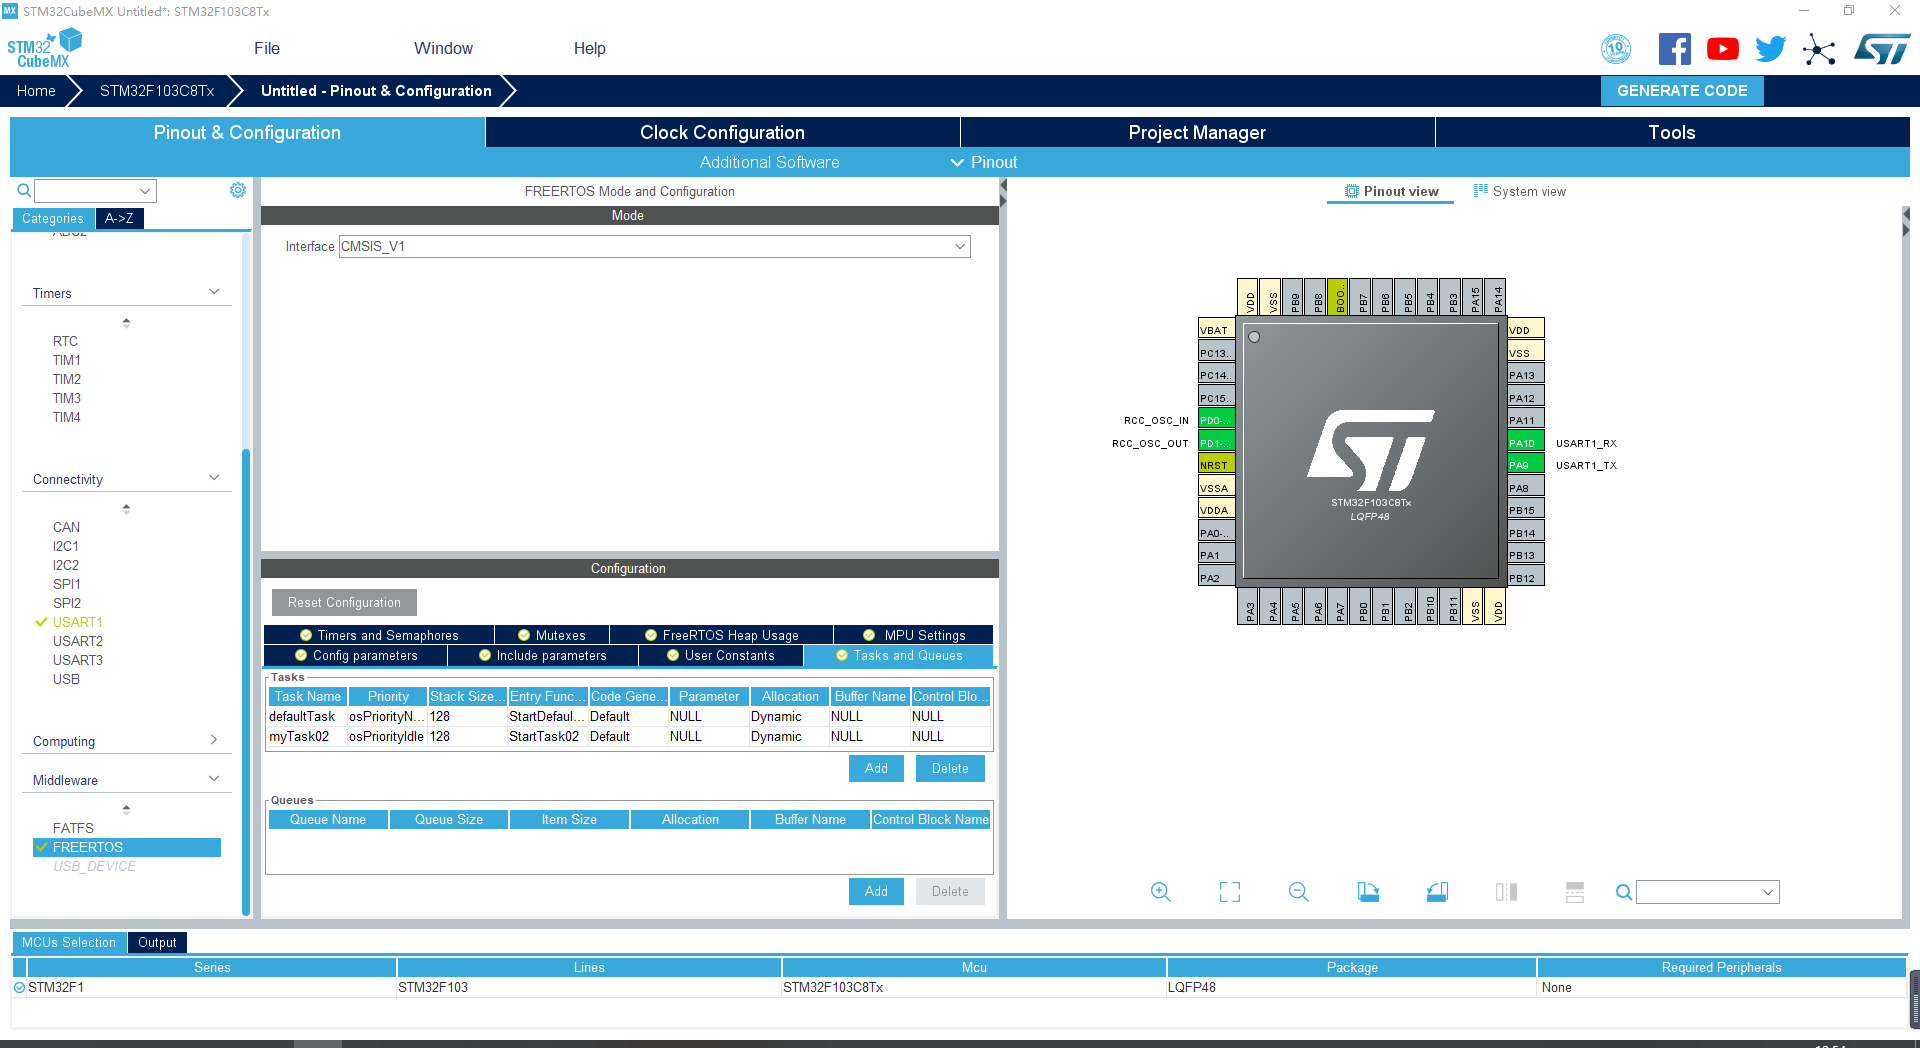The image size is (1920, 1048).
Task: Click the PD0 RCC_OSC_IN pin
Action: [1216, 419]
